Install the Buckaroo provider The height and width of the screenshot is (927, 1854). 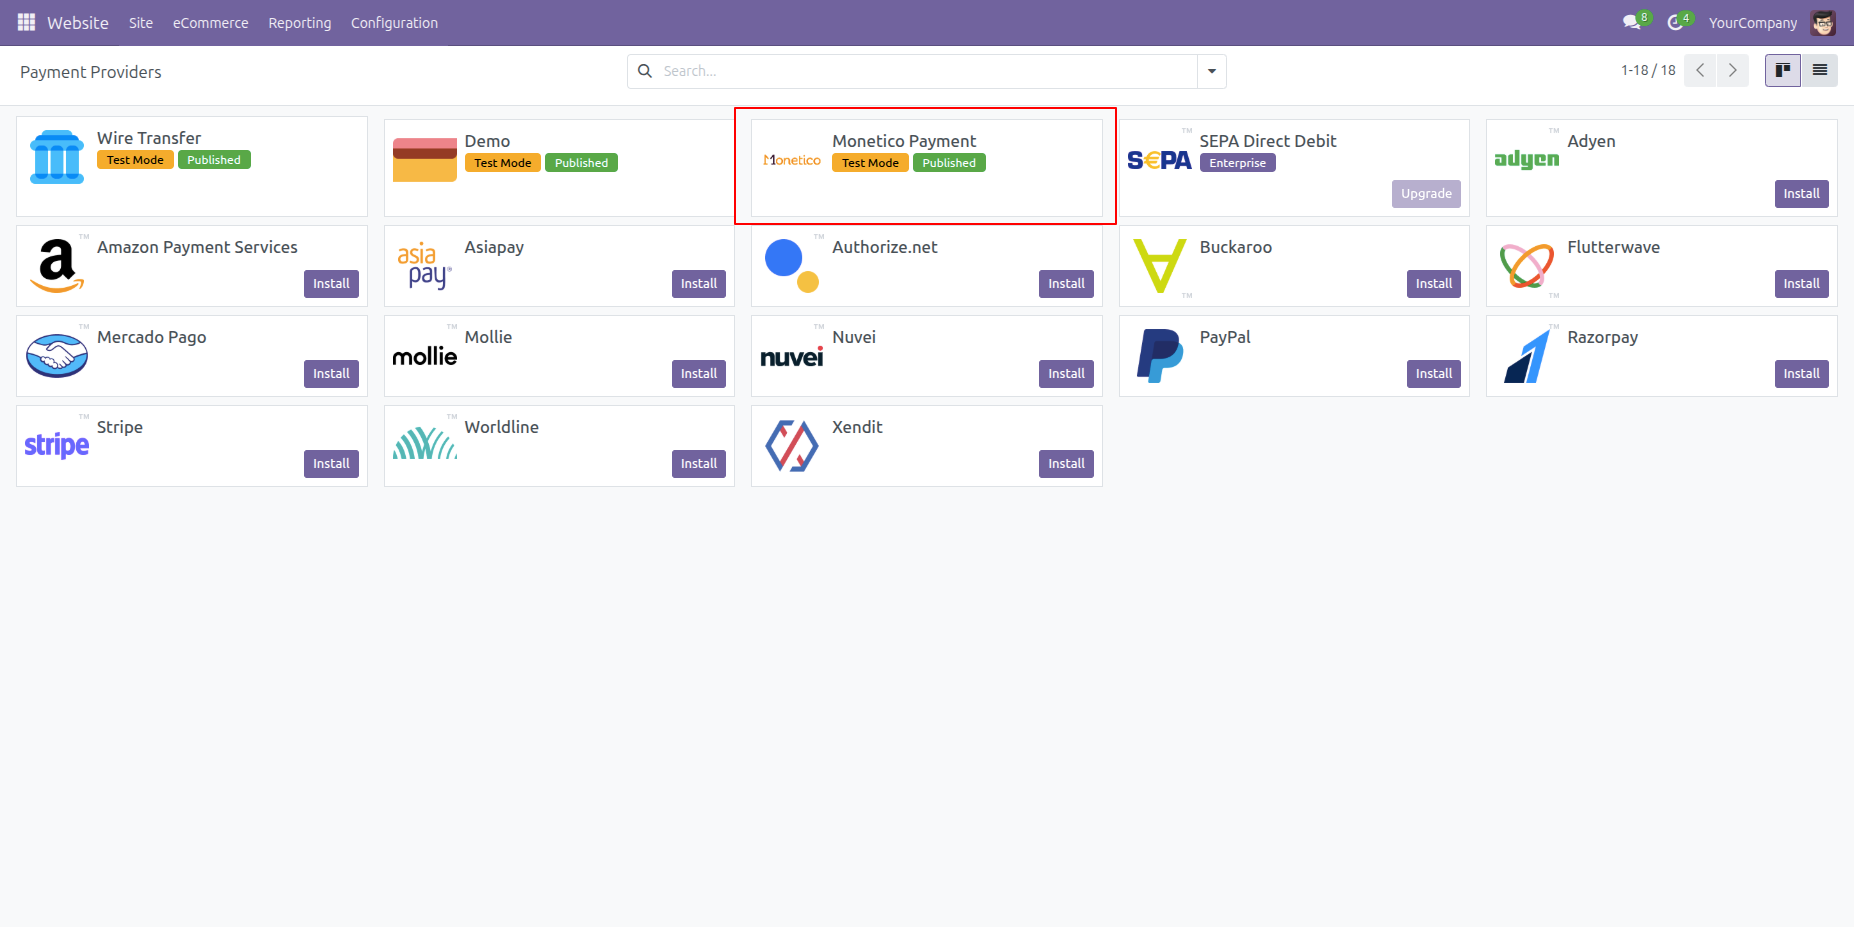pyautogui.click(x=1434, y=284)
